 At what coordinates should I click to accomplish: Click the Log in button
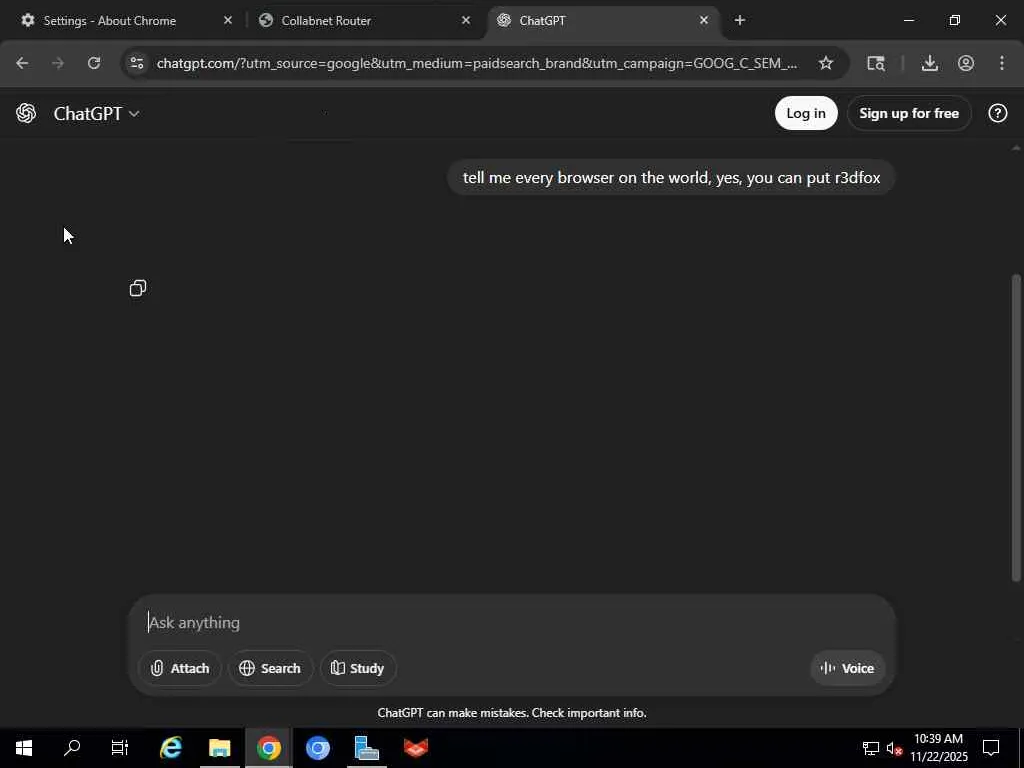806,113
